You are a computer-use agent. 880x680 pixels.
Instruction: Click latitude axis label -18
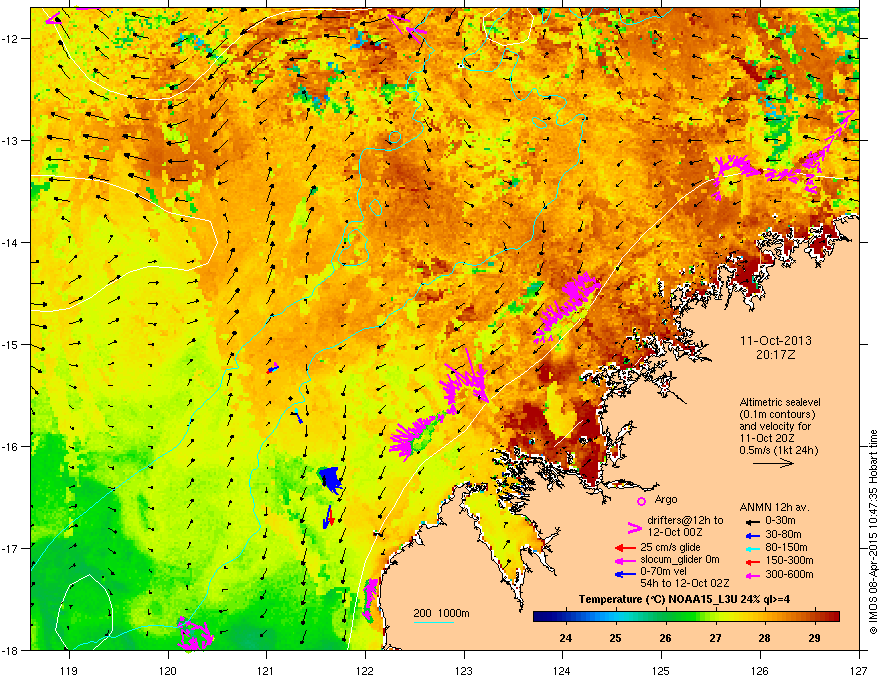(x=11, y=650)
